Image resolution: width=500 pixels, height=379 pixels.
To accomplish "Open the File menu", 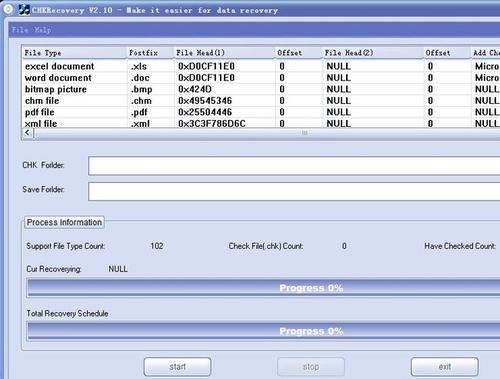I will [x=20, y=30].
